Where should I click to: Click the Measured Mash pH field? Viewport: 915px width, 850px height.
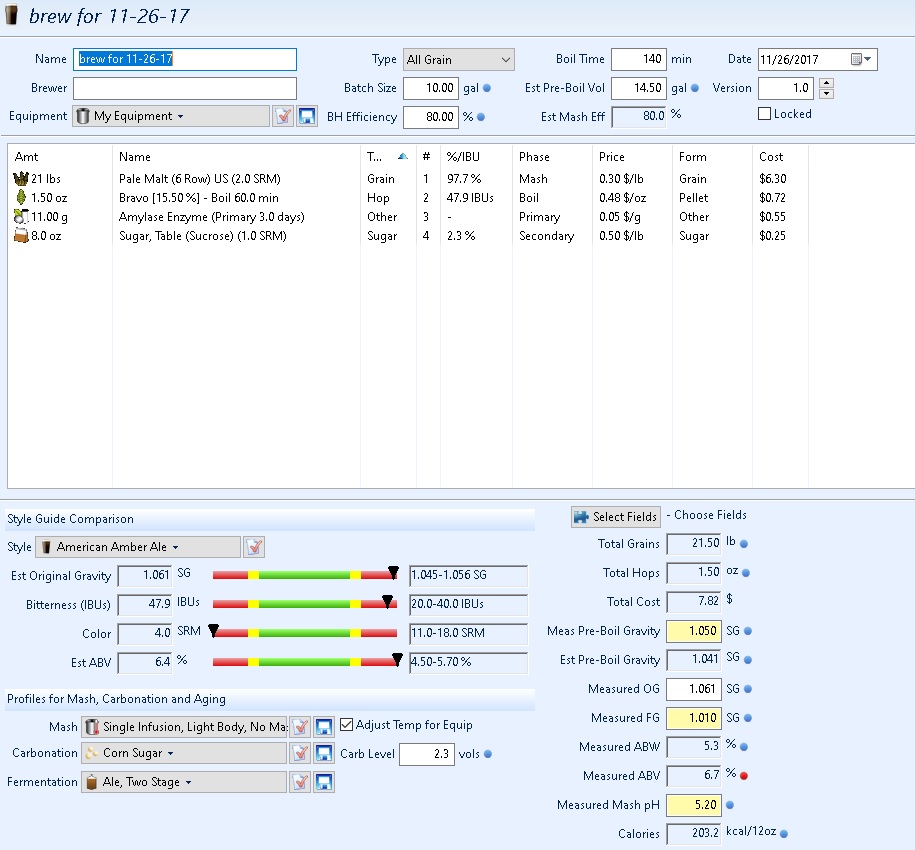694,805
